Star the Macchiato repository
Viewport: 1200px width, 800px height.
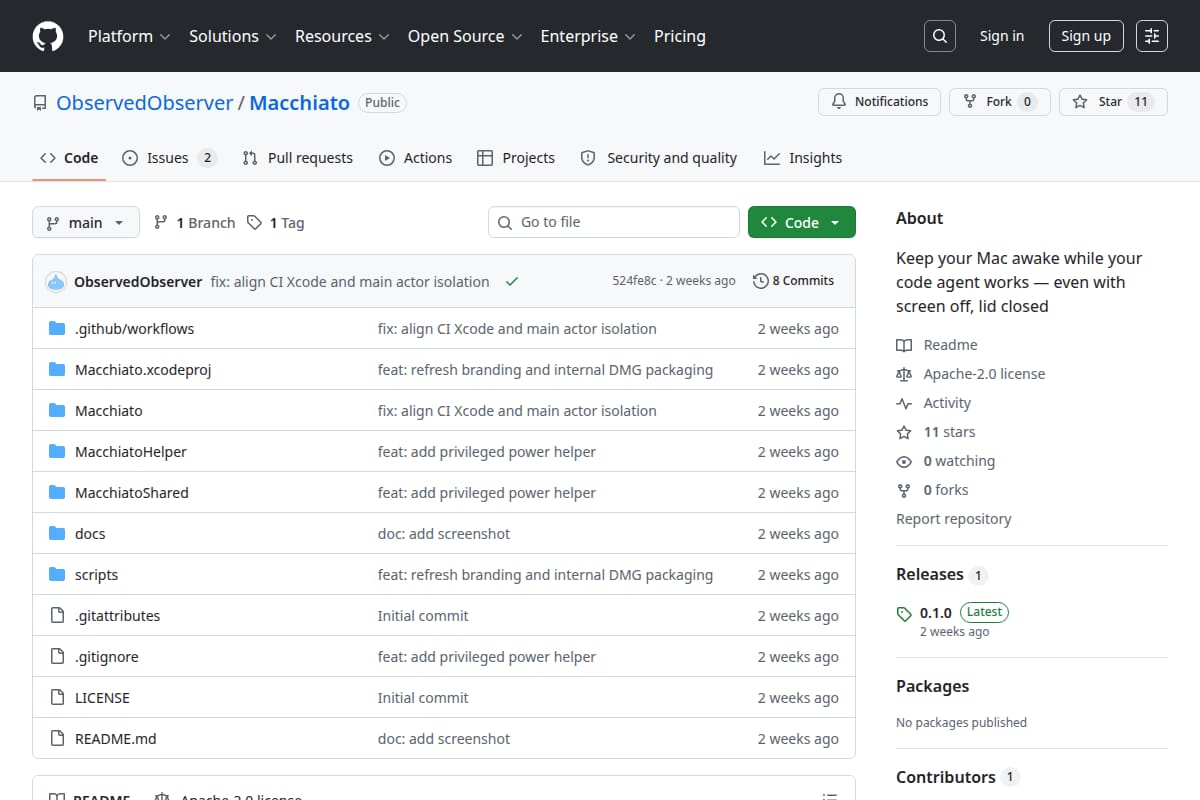[x=1113, y=102]
